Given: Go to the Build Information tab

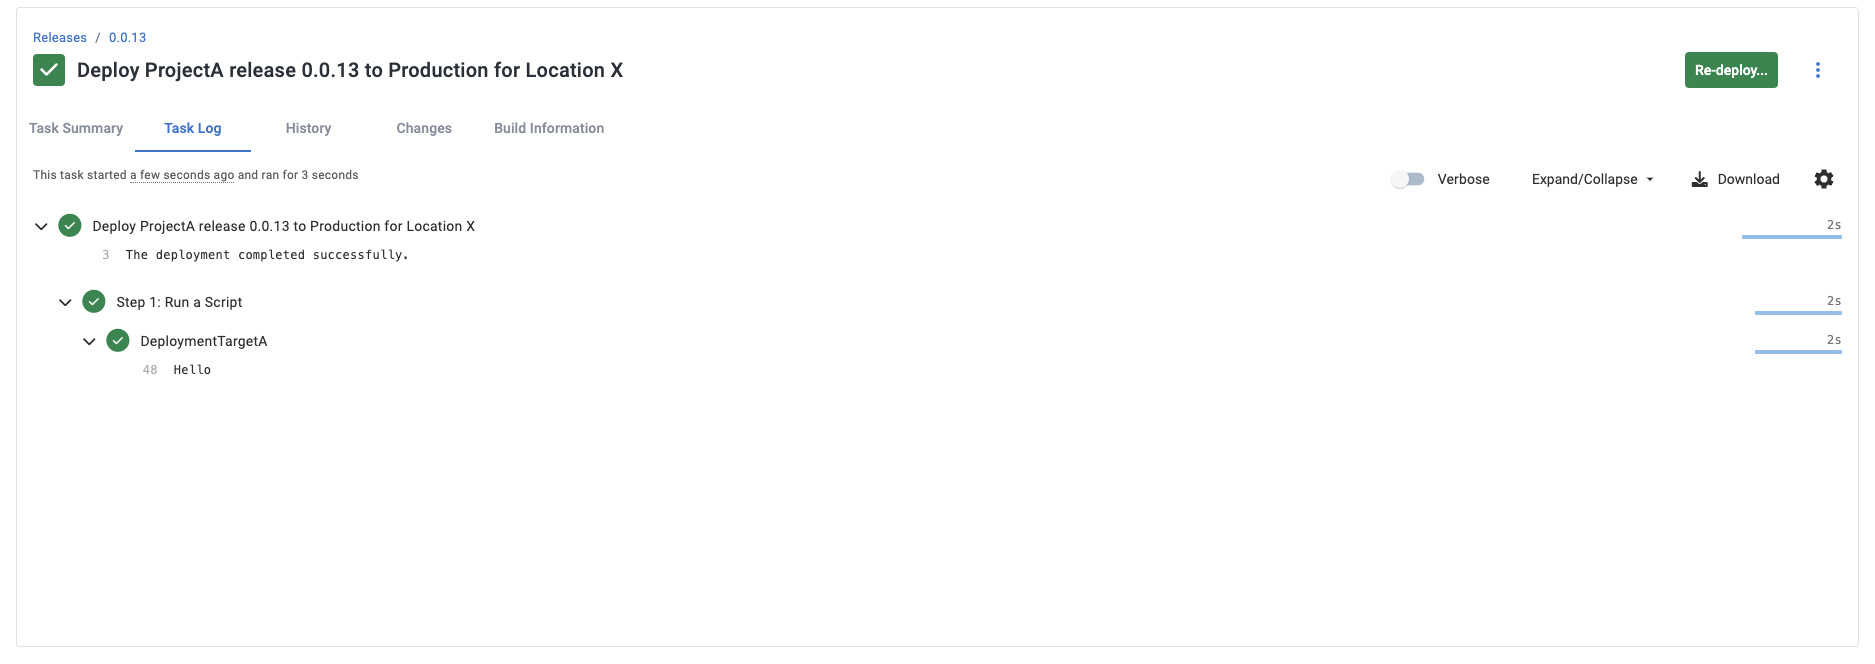Looking at the screenshot, I should point(549,128).
